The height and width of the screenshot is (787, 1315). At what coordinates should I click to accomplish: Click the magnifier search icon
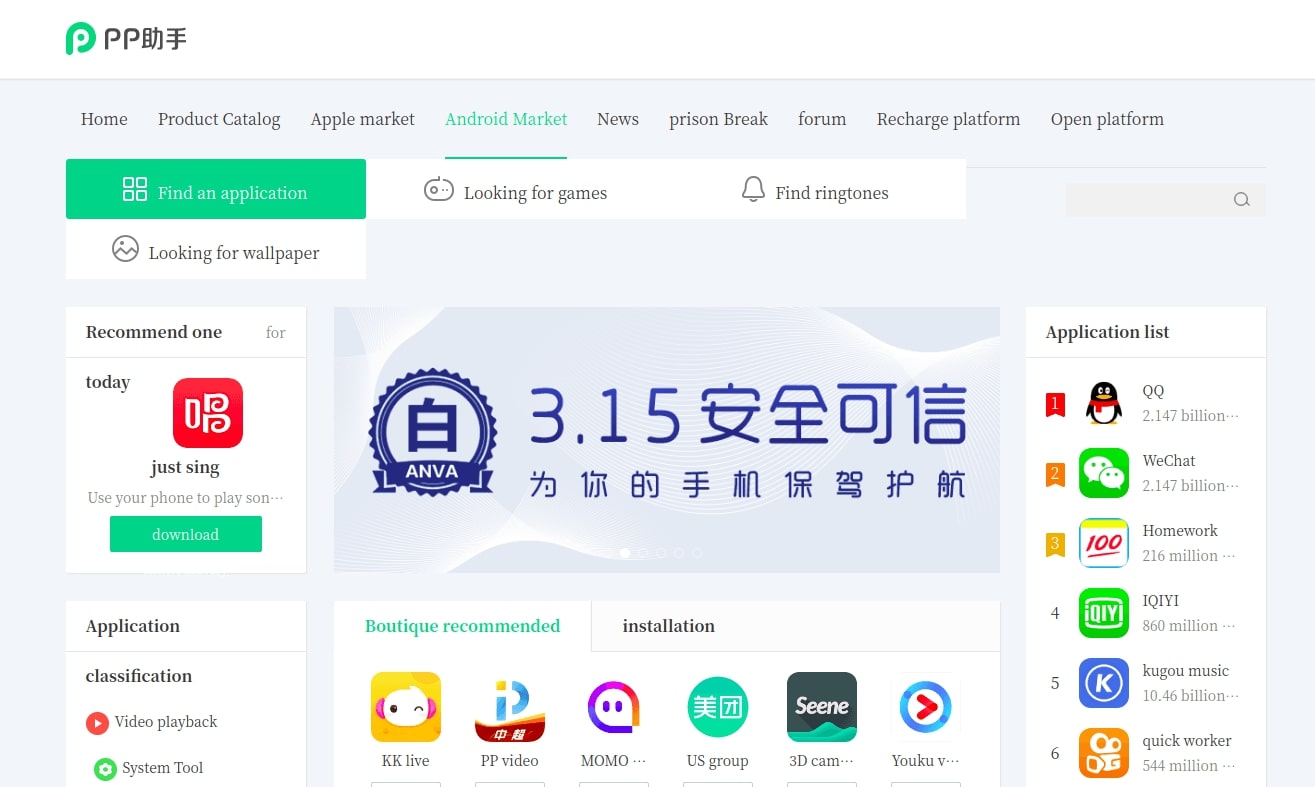pyautogui.click(x=1241, y=200)
